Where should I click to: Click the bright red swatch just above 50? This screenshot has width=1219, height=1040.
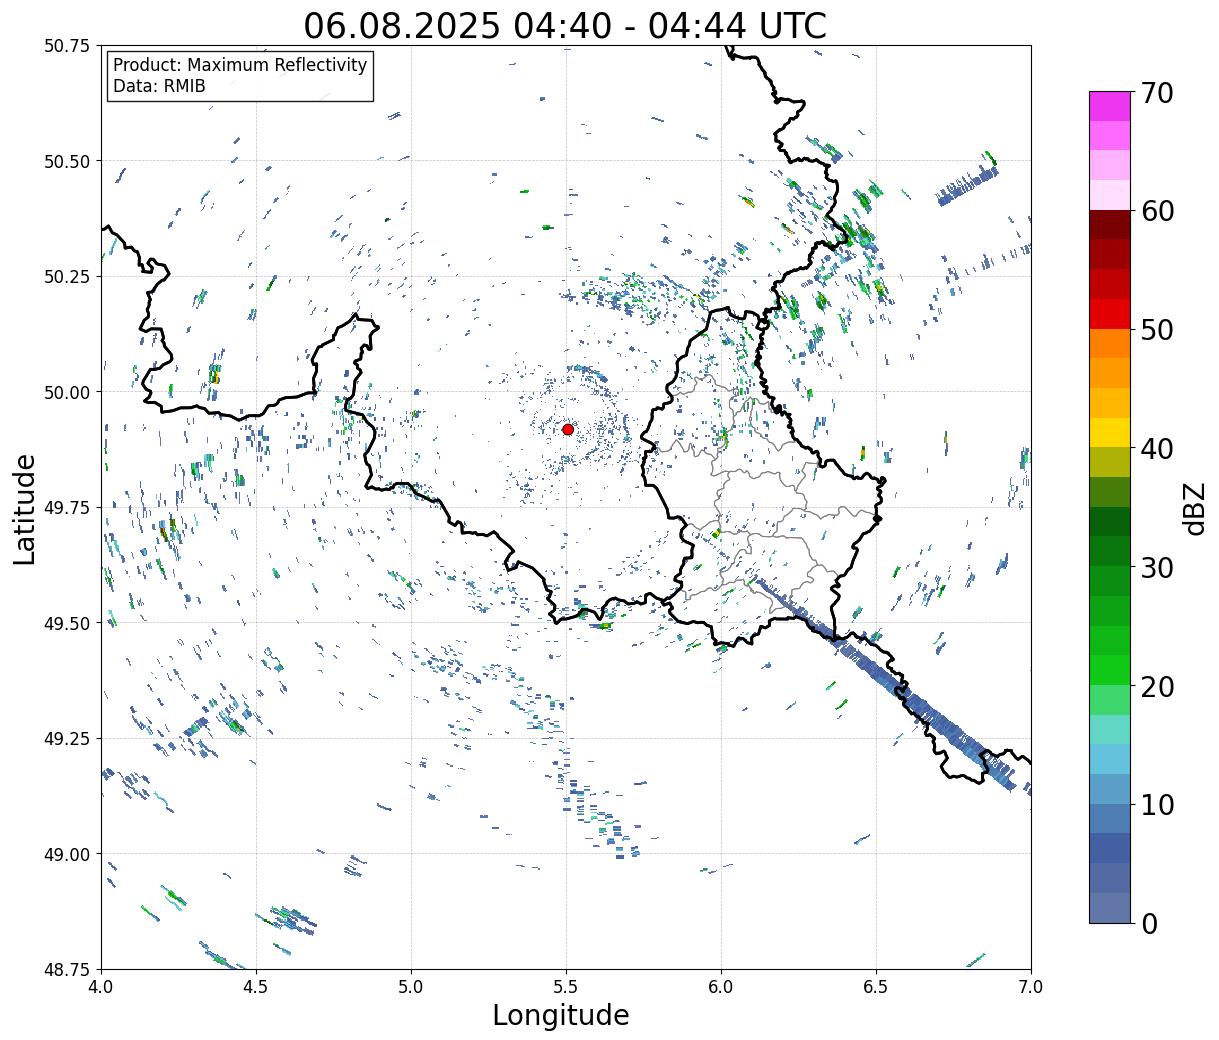tap(1110, 314)
